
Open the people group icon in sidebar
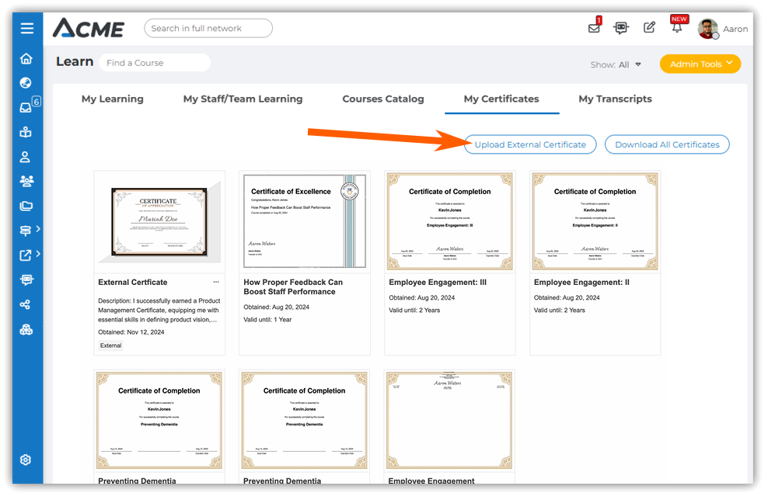click(26, 181)
